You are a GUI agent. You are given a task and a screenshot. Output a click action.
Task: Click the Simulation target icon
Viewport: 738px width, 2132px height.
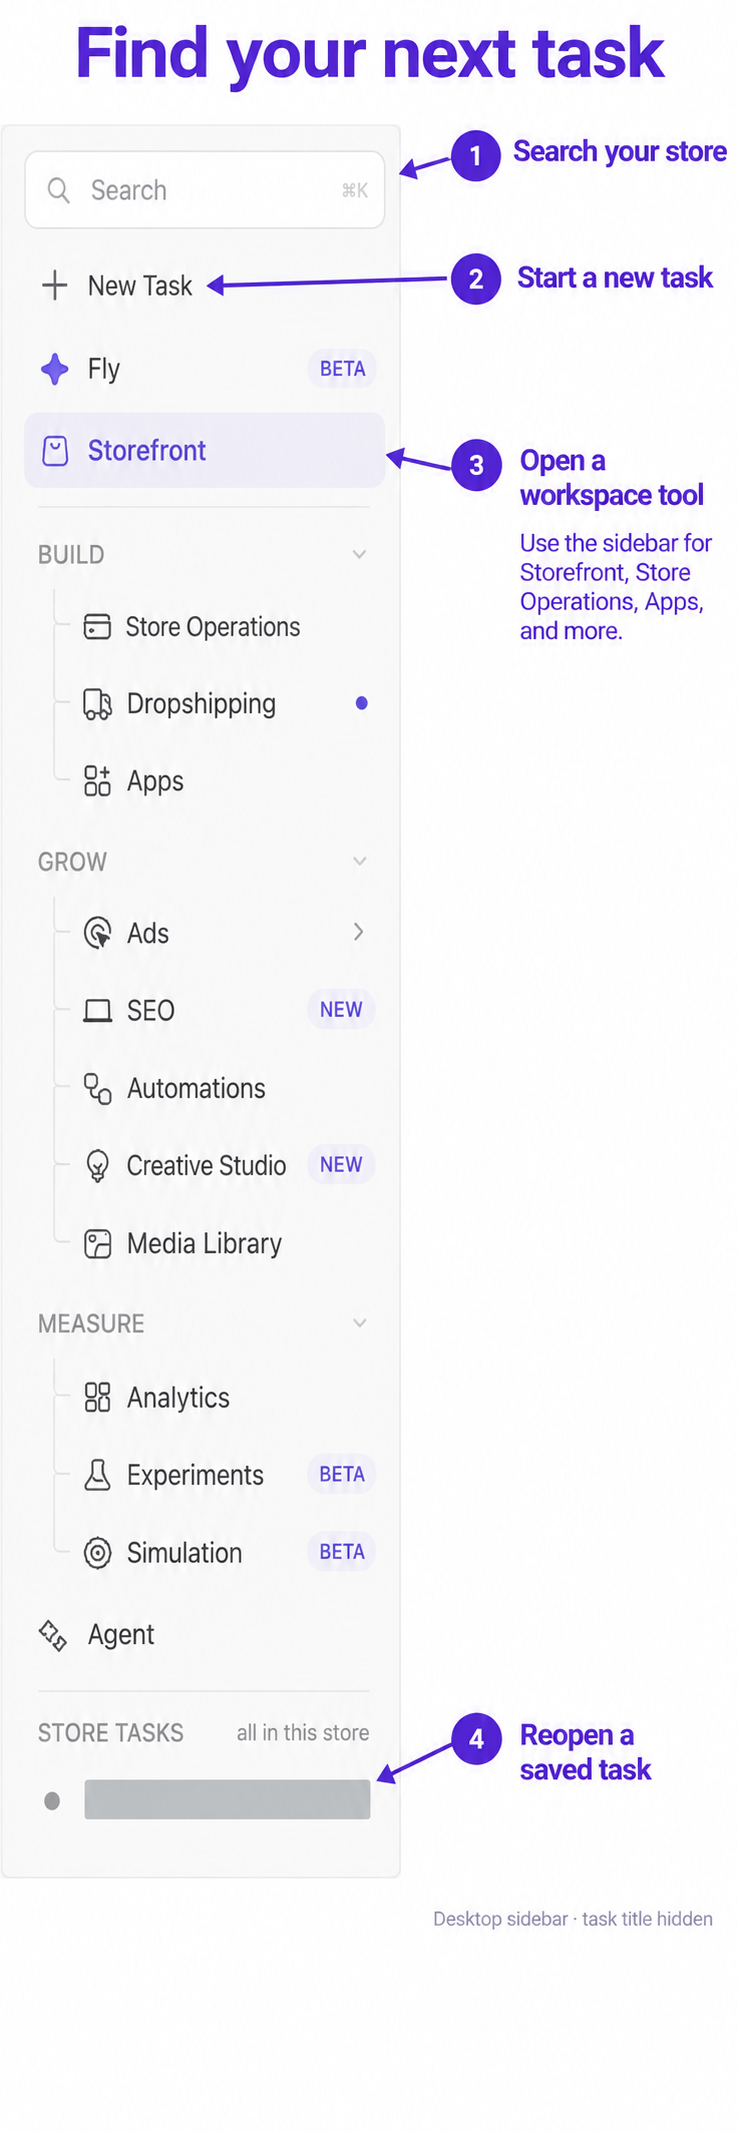[97, 1553]
